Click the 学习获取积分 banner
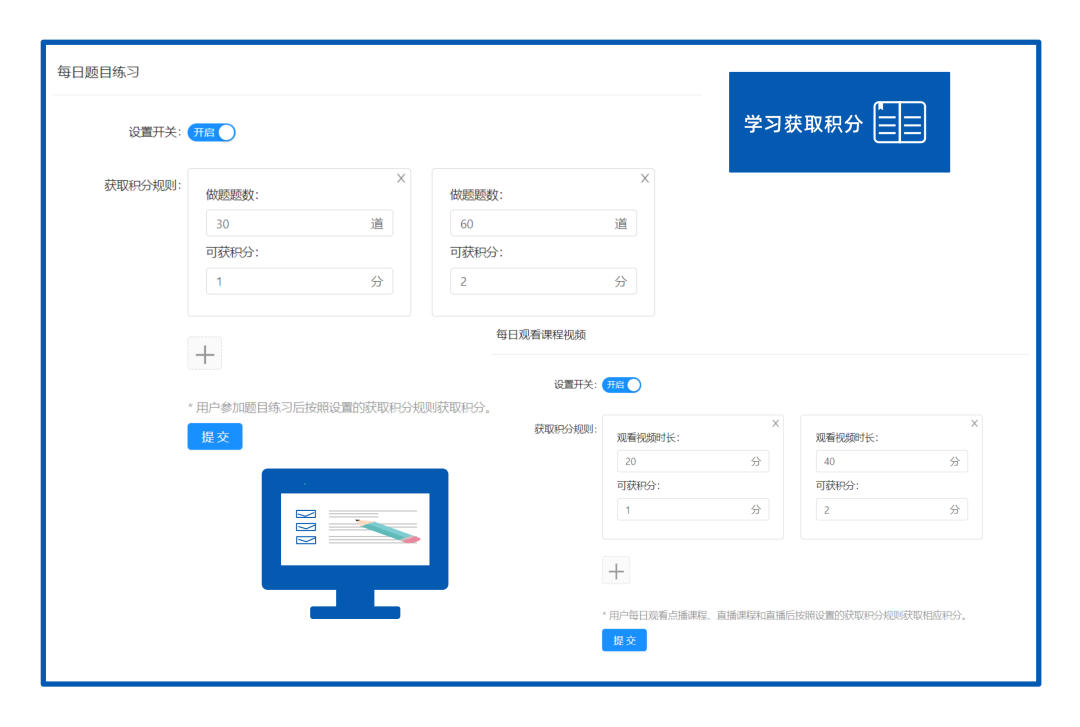1080x727 pixels. 839,121
